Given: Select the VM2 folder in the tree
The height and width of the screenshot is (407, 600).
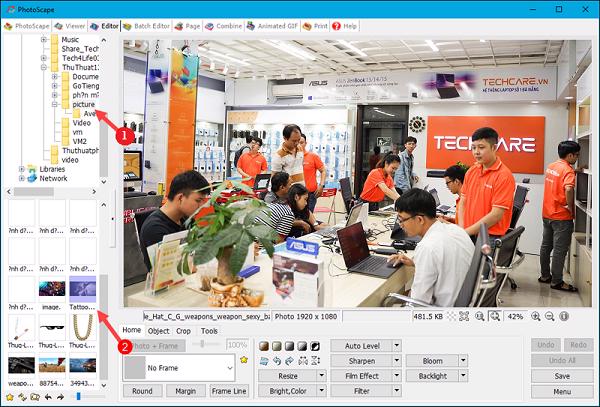Looking at the screenshot, I should (80, 141).
